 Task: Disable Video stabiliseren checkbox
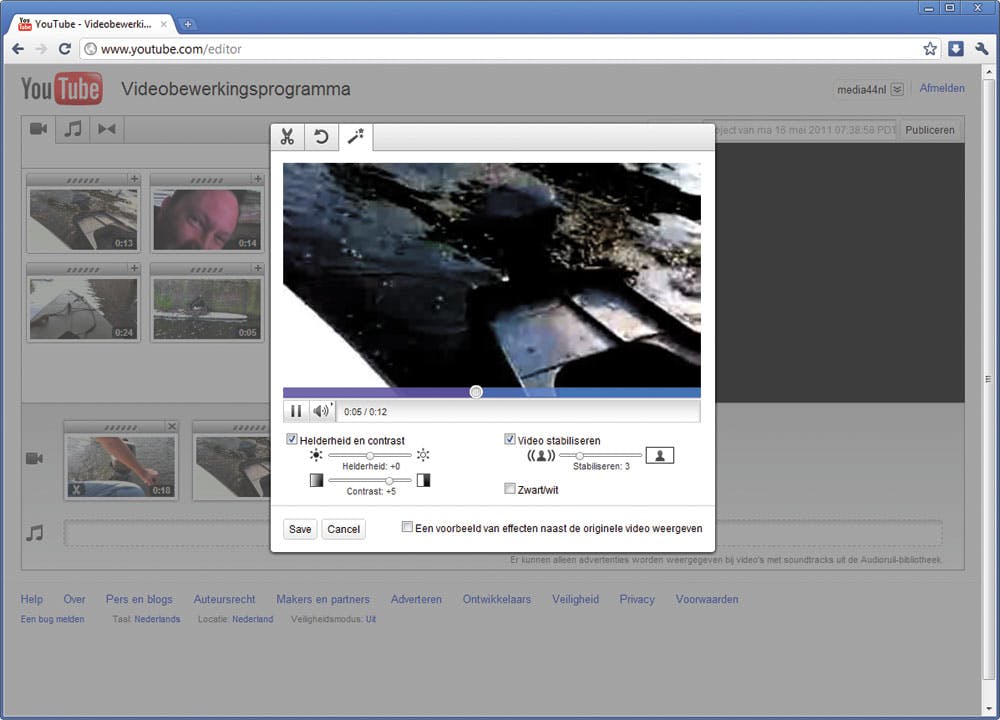(x=510, y=440)
